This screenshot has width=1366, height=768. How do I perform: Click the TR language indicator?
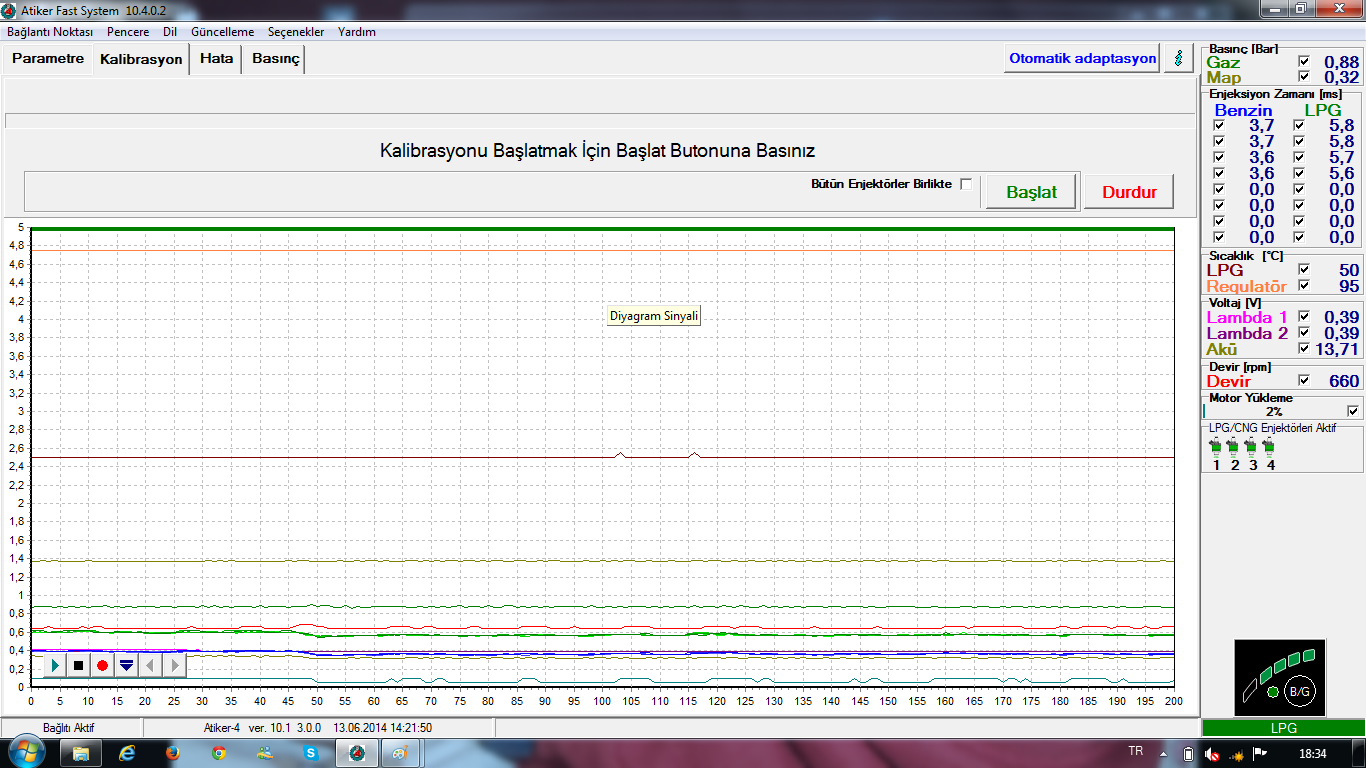tap(1135, 751)
